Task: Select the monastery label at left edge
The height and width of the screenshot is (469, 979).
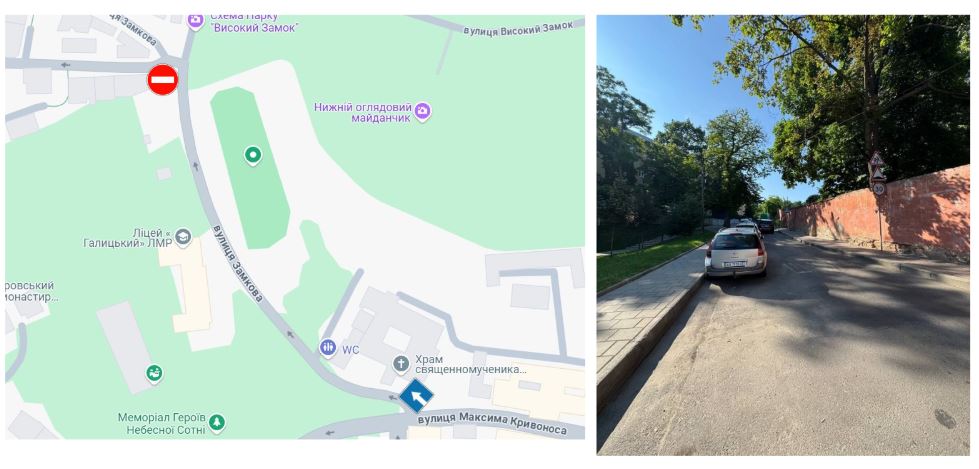Action: pos(29,292)
